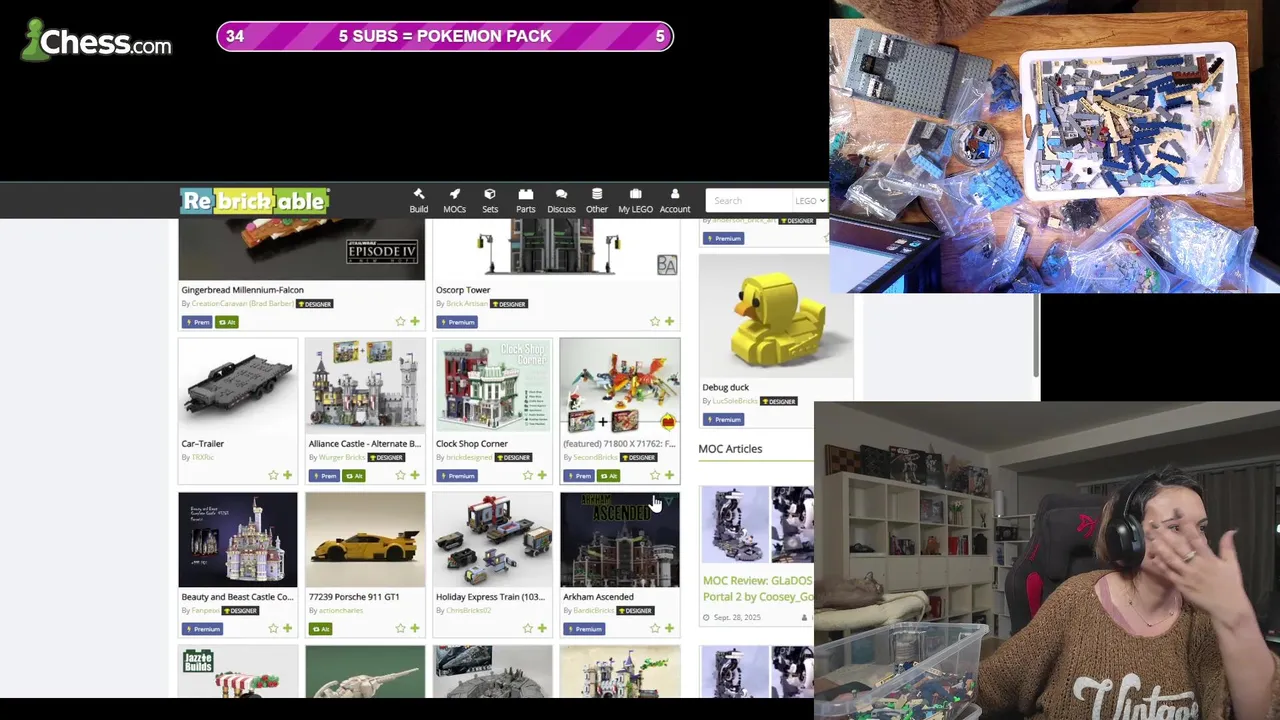Toggle the star on Oscorp Tower
This screenshot has height=720, width=1280.
coord(655,322)
